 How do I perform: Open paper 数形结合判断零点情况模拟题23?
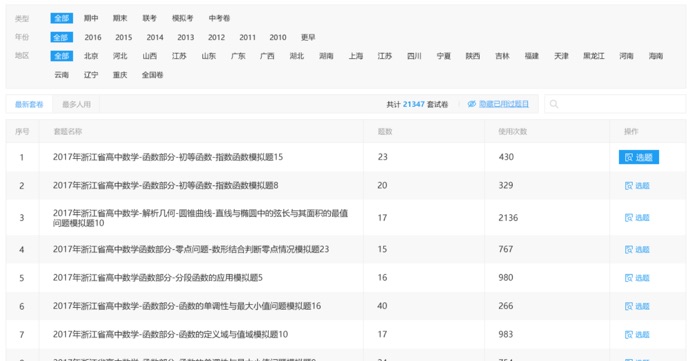[191, 249]
